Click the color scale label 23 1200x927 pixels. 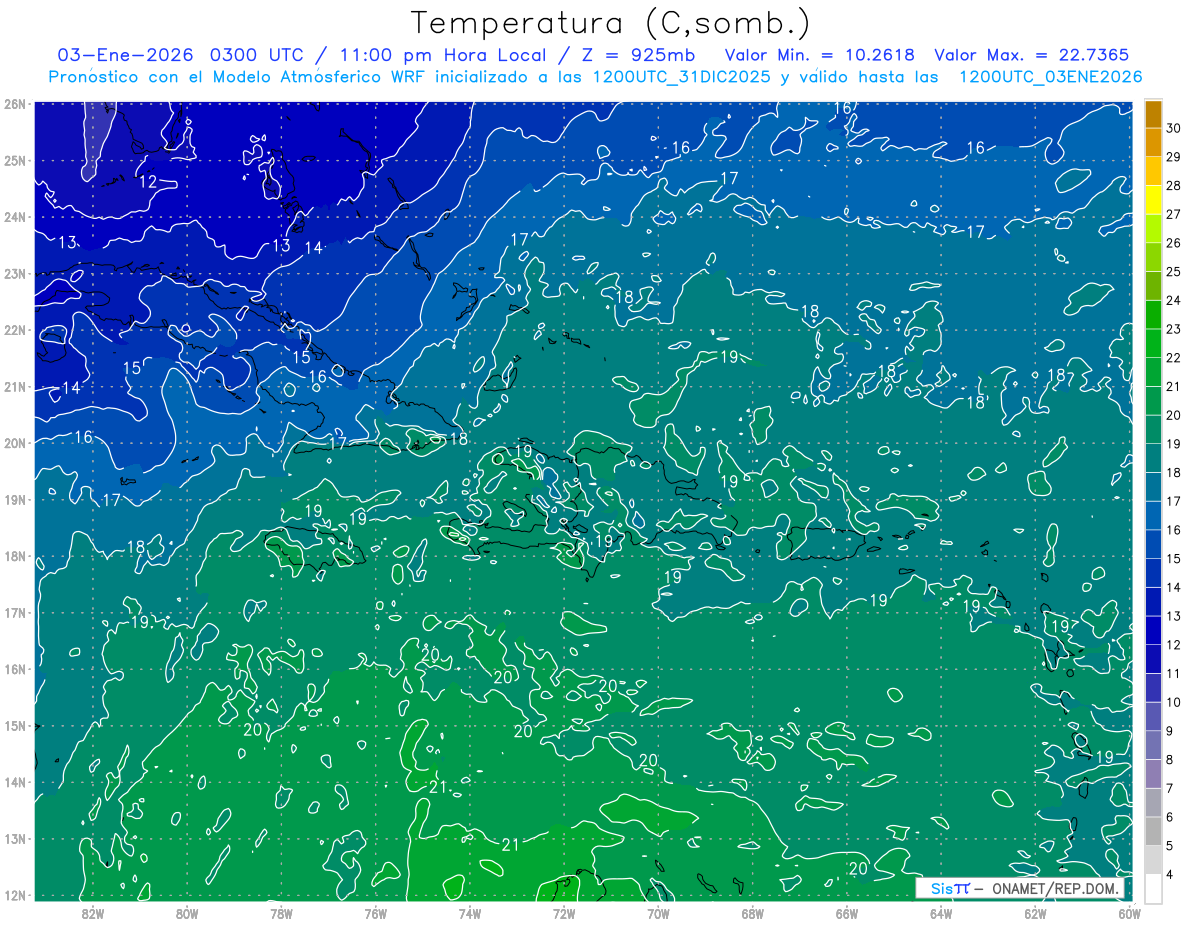pyautogui.click(x=1174, y=329)
